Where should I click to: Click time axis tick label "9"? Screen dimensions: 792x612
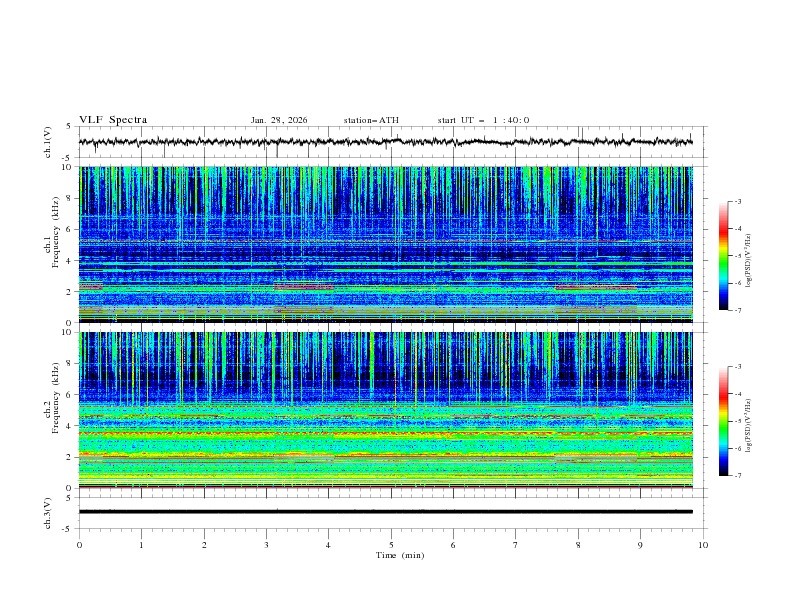[640, 545]
